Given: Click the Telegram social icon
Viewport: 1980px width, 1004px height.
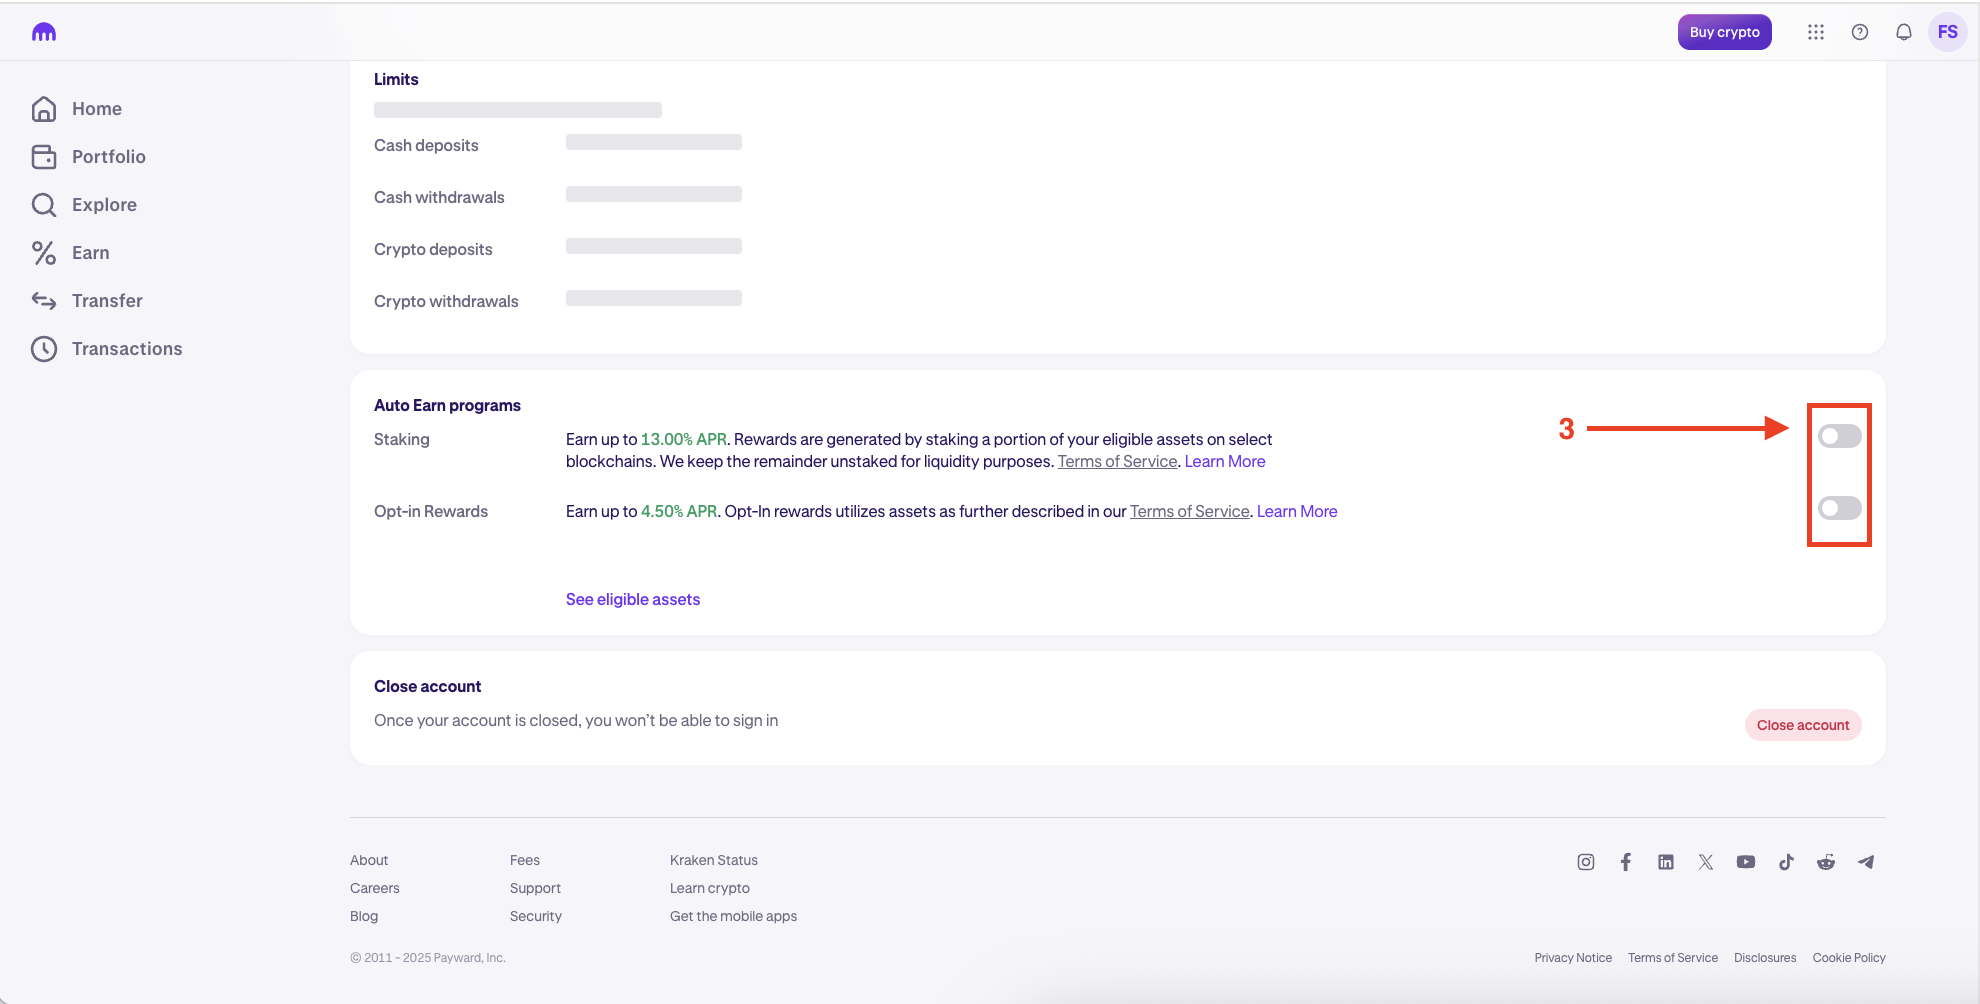Looking at the screenshot, I should [x=1866, y=861].
